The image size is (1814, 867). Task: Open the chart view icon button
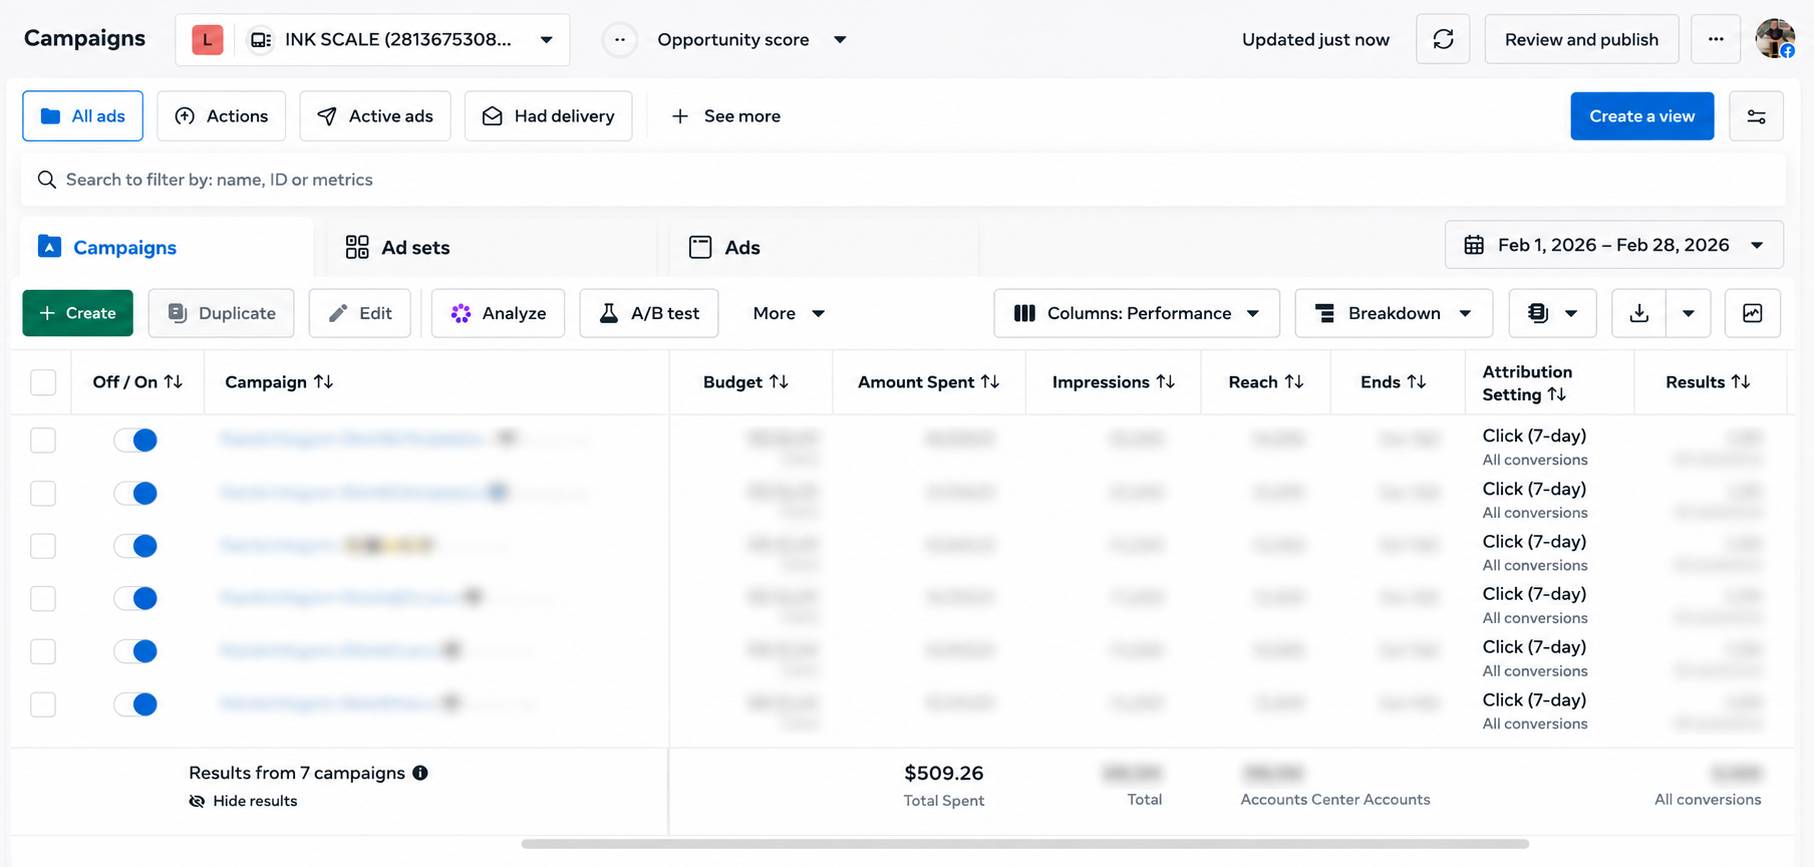click(1752, 313)
